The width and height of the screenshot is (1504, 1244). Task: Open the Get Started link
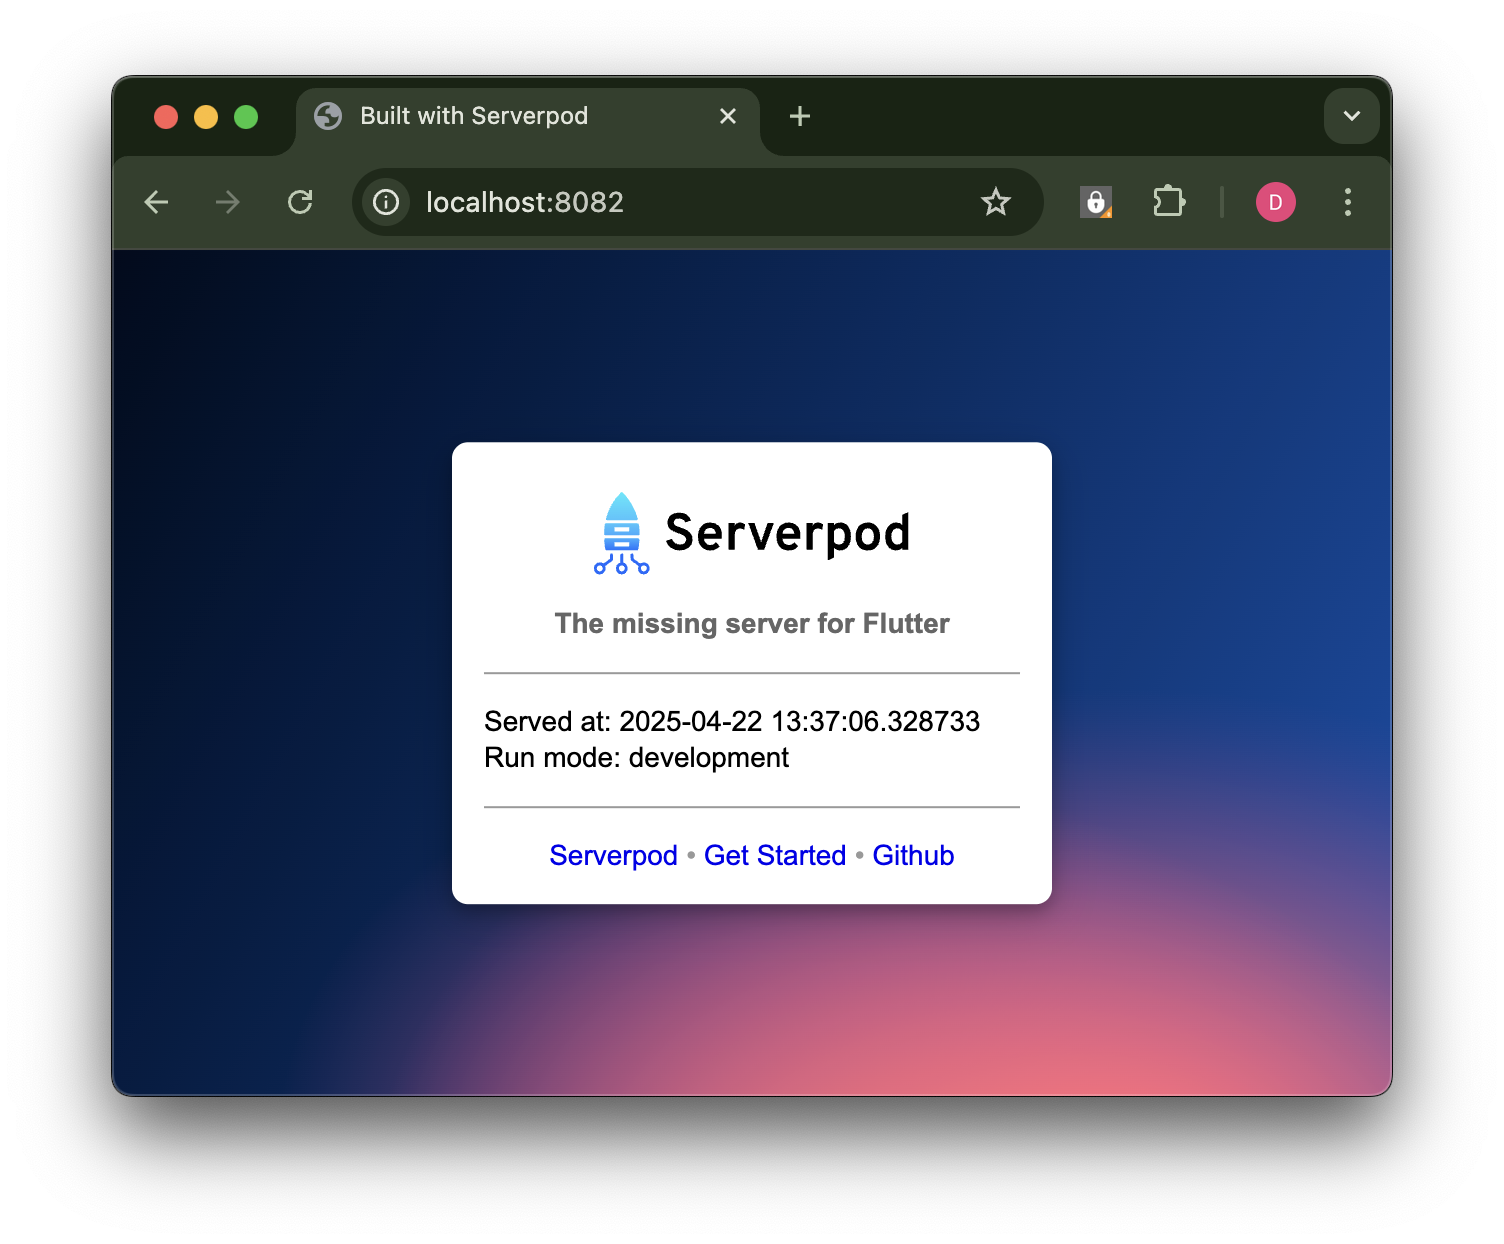click(775, 855)
